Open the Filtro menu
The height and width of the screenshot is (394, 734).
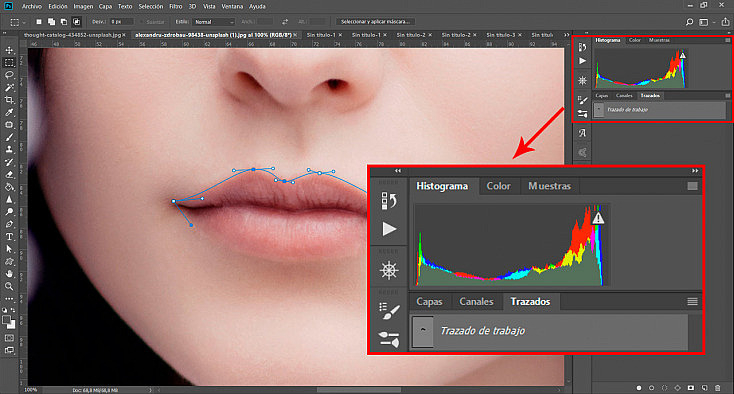[176, 7]
